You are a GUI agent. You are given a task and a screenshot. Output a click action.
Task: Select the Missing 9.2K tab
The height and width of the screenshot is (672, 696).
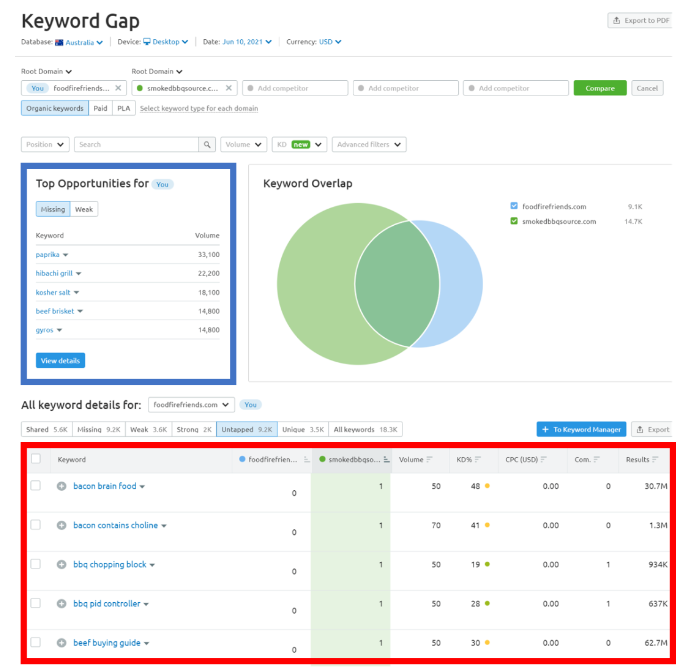pos(99,429)
